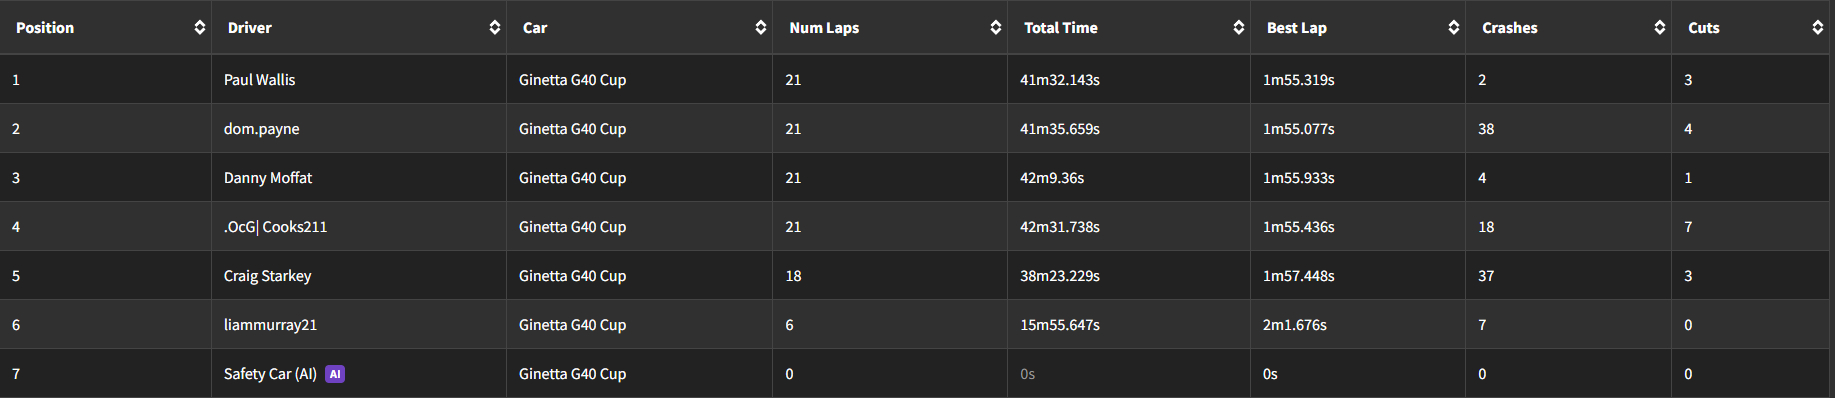Open dom.payne driver entry
Screen dimensions: 1835x398
(x=262, y=129)
